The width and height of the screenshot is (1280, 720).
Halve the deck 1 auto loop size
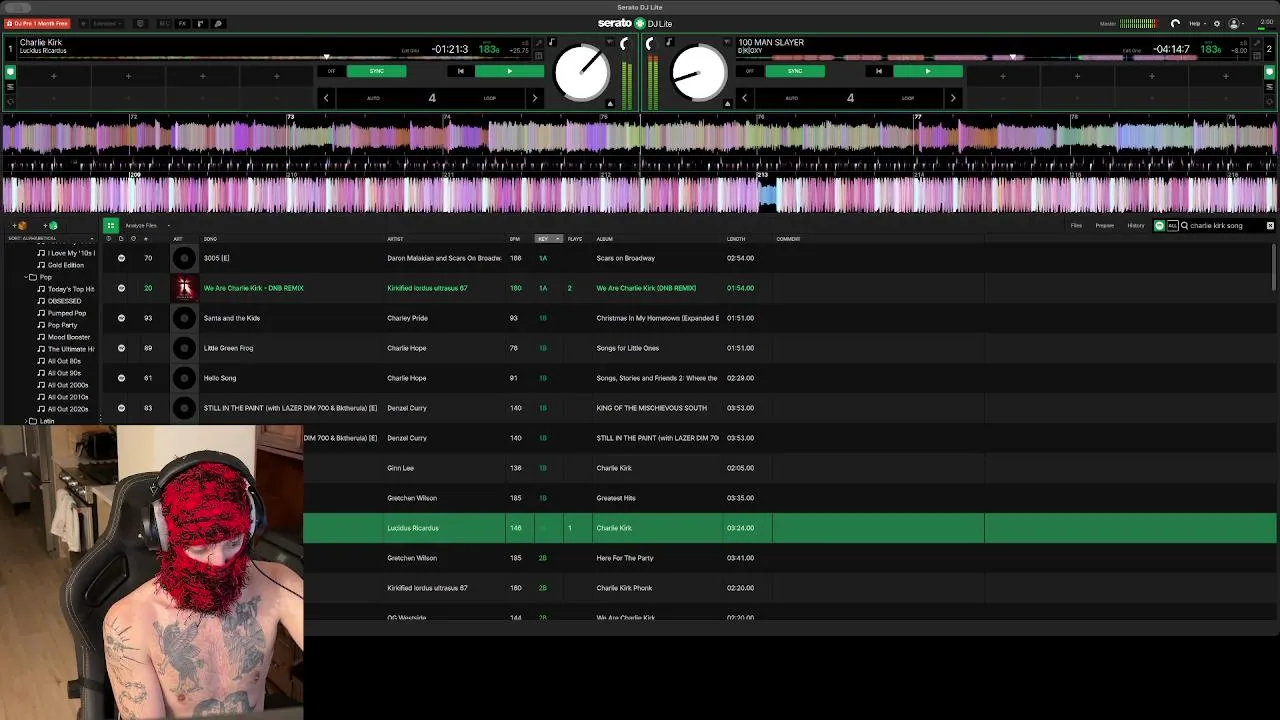pos(326,98)
